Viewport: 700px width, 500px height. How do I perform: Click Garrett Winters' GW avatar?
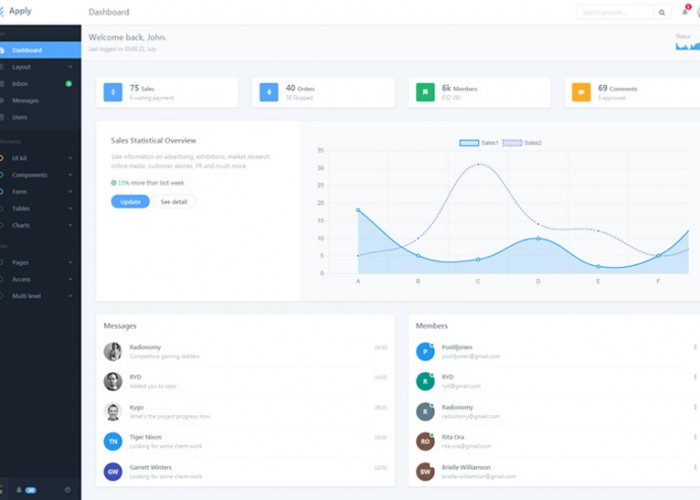113,472
